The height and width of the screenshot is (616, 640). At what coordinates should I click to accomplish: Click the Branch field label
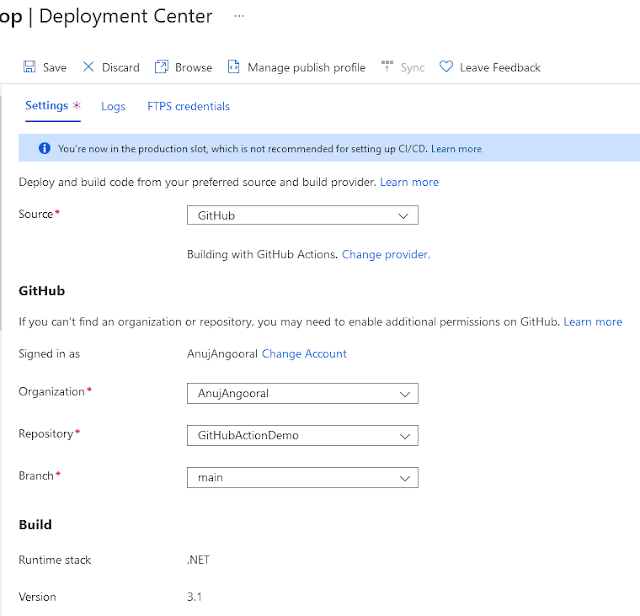(36, 476)
